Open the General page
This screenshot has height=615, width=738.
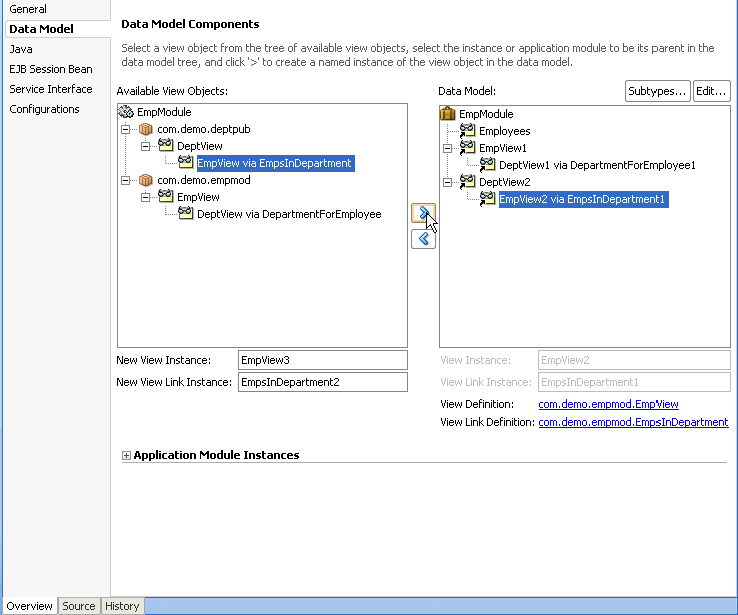click(28, 9)
